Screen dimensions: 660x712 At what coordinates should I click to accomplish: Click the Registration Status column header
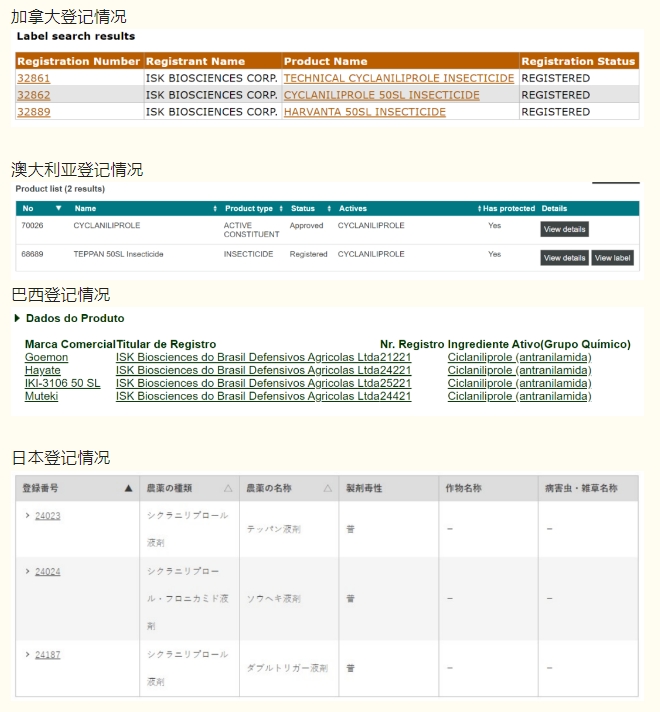coord(578,61)
